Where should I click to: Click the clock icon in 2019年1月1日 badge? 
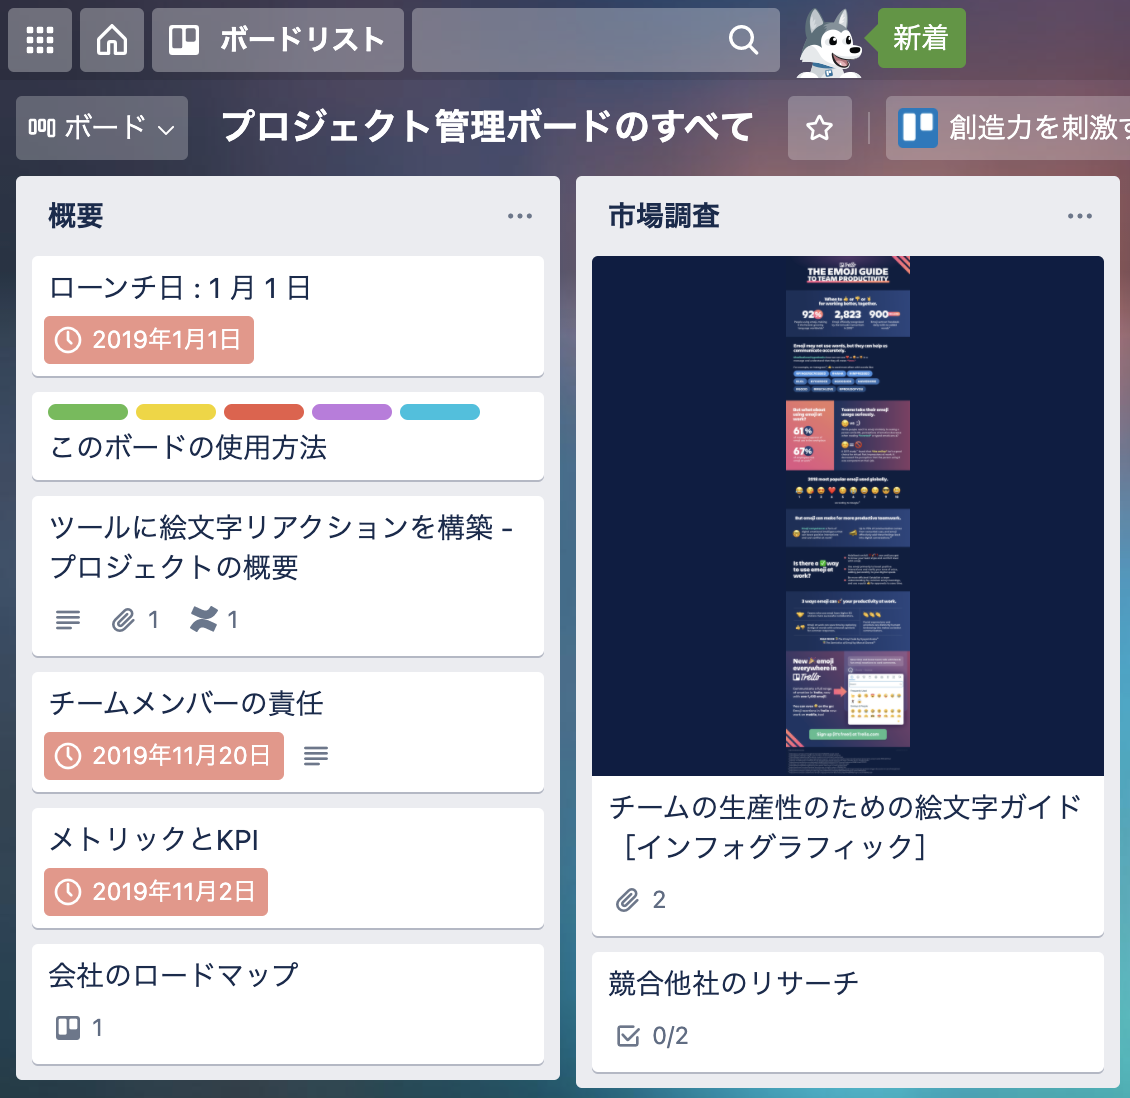[68, 340]
